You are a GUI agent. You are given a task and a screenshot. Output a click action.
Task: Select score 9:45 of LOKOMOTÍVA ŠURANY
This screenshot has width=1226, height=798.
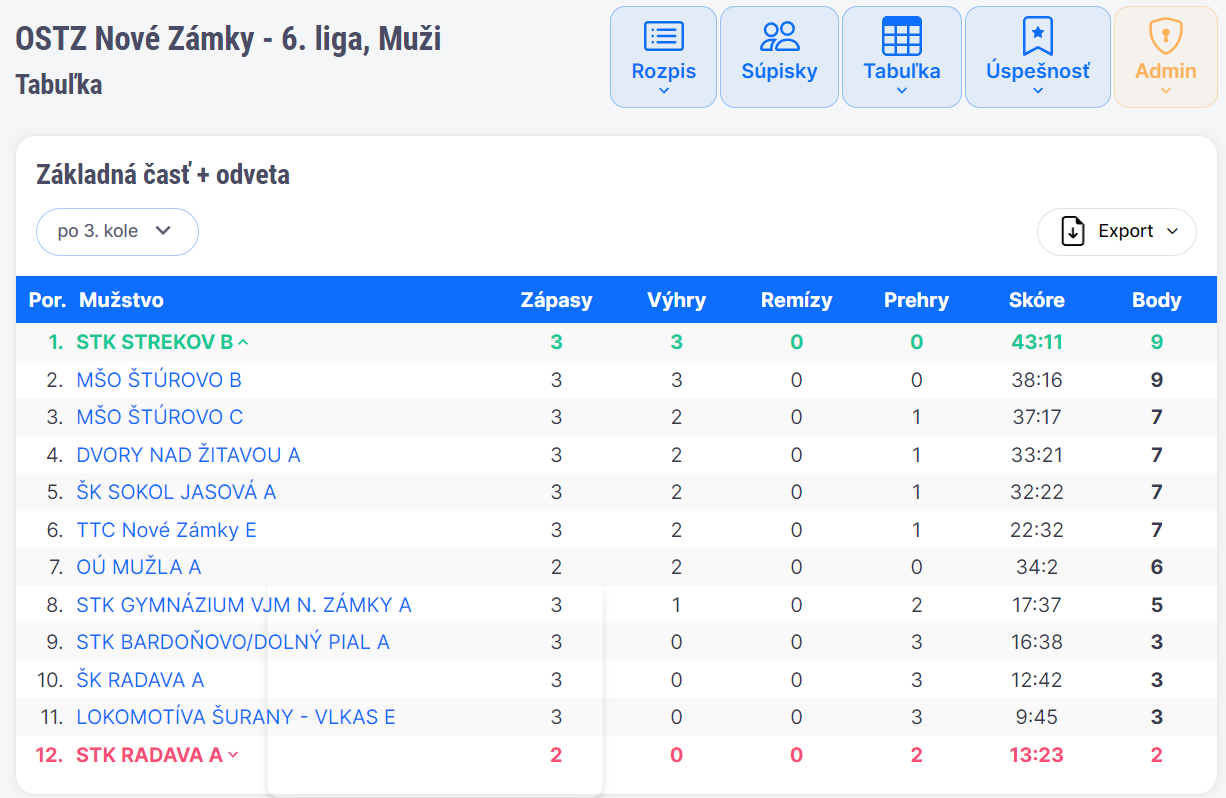1037,717
